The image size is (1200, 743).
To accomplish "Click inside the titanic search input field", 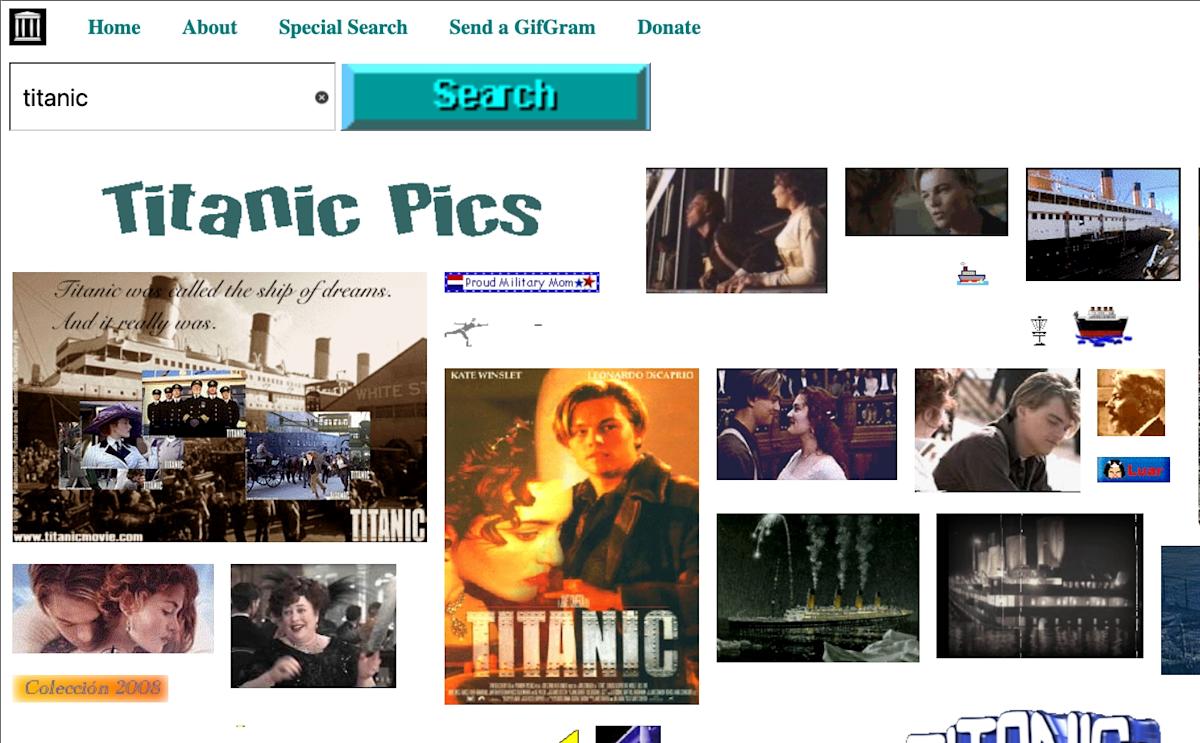I will pyautogui.click(x=150, y=96).
